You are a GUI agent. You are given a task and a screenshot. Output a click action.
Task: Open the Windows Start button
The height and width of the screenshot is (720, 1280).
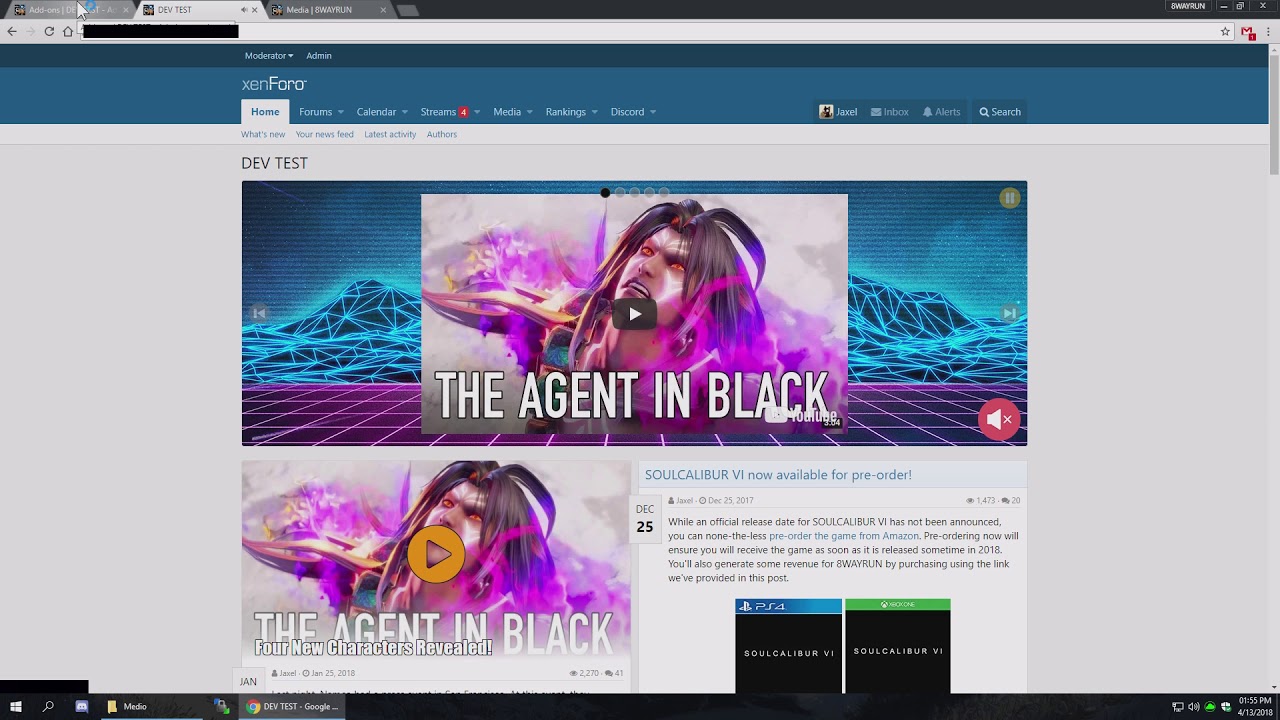tap(16, 706)
